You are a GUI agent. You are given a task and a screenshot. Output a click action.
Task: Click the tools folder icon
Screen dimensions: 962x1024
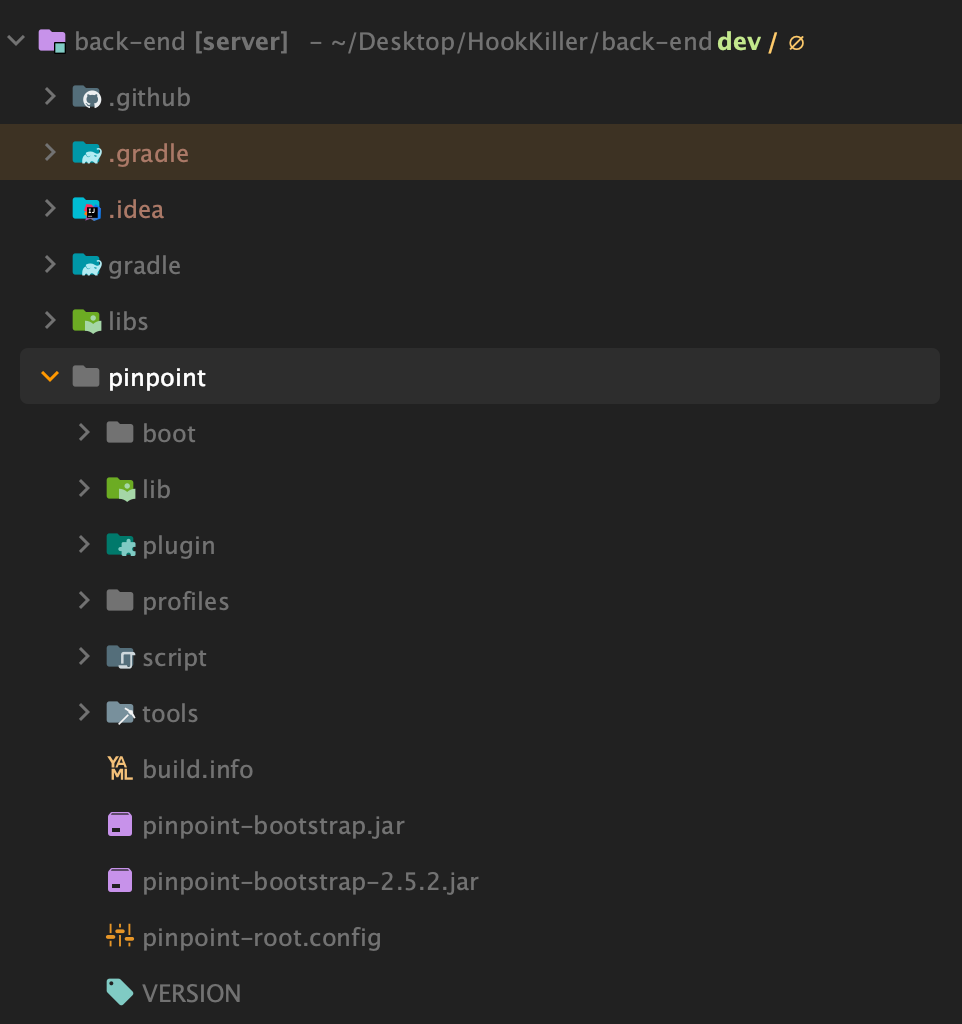pos(121,713)
